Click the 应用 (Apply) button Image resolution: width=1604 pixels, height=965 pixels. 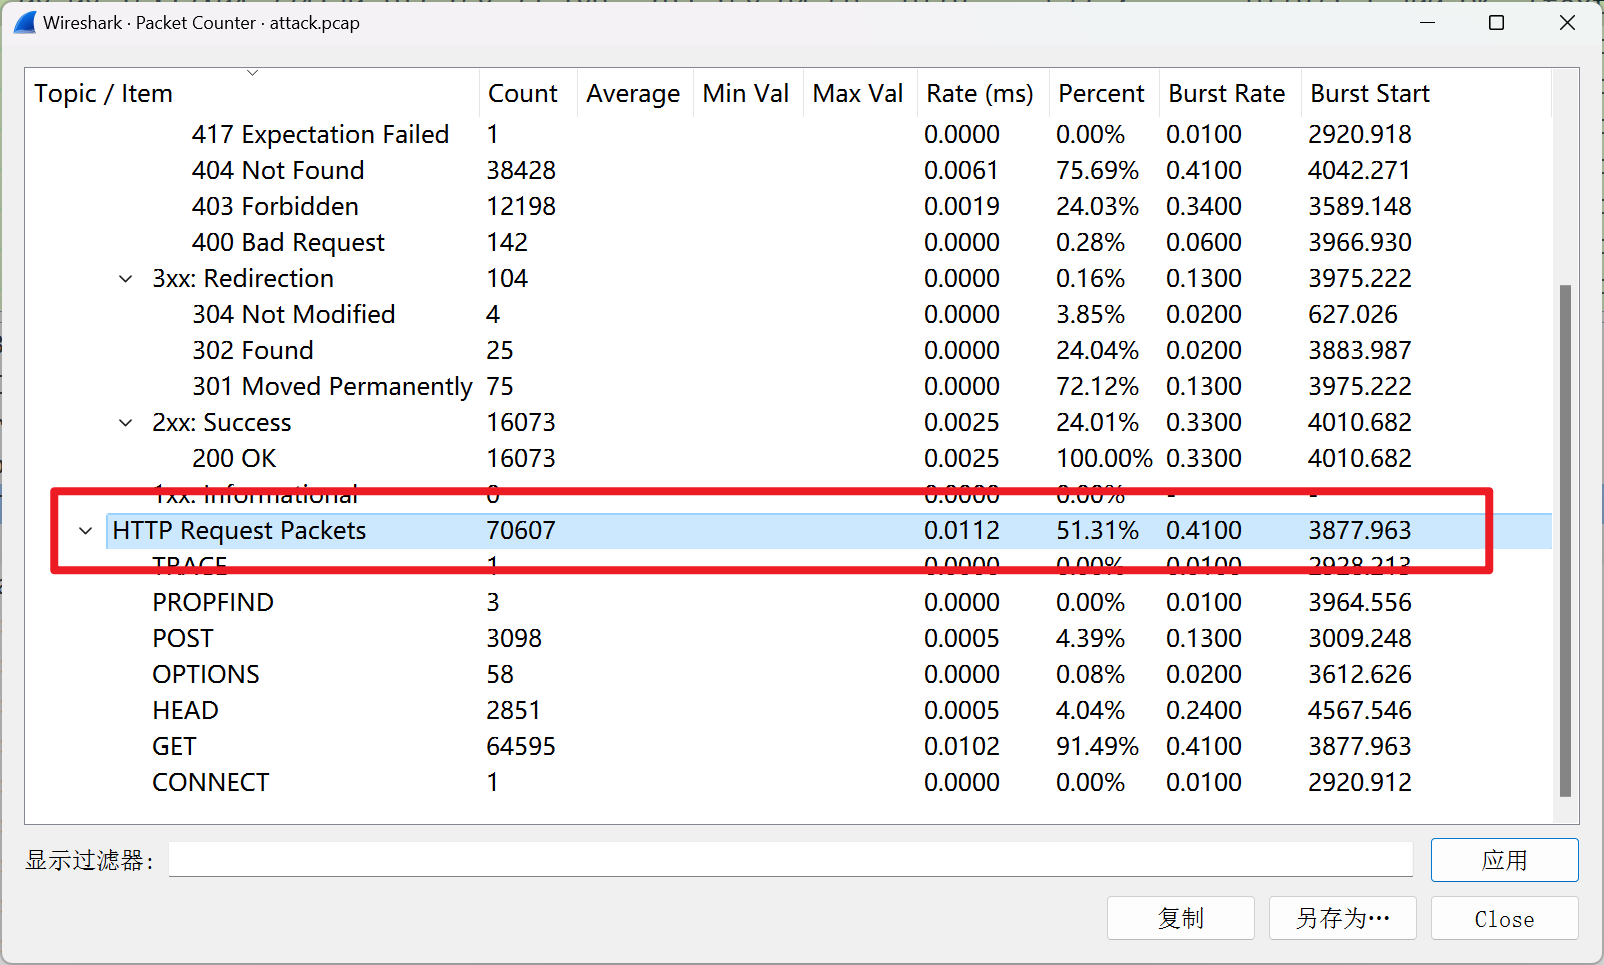(x=1504, y=860)
